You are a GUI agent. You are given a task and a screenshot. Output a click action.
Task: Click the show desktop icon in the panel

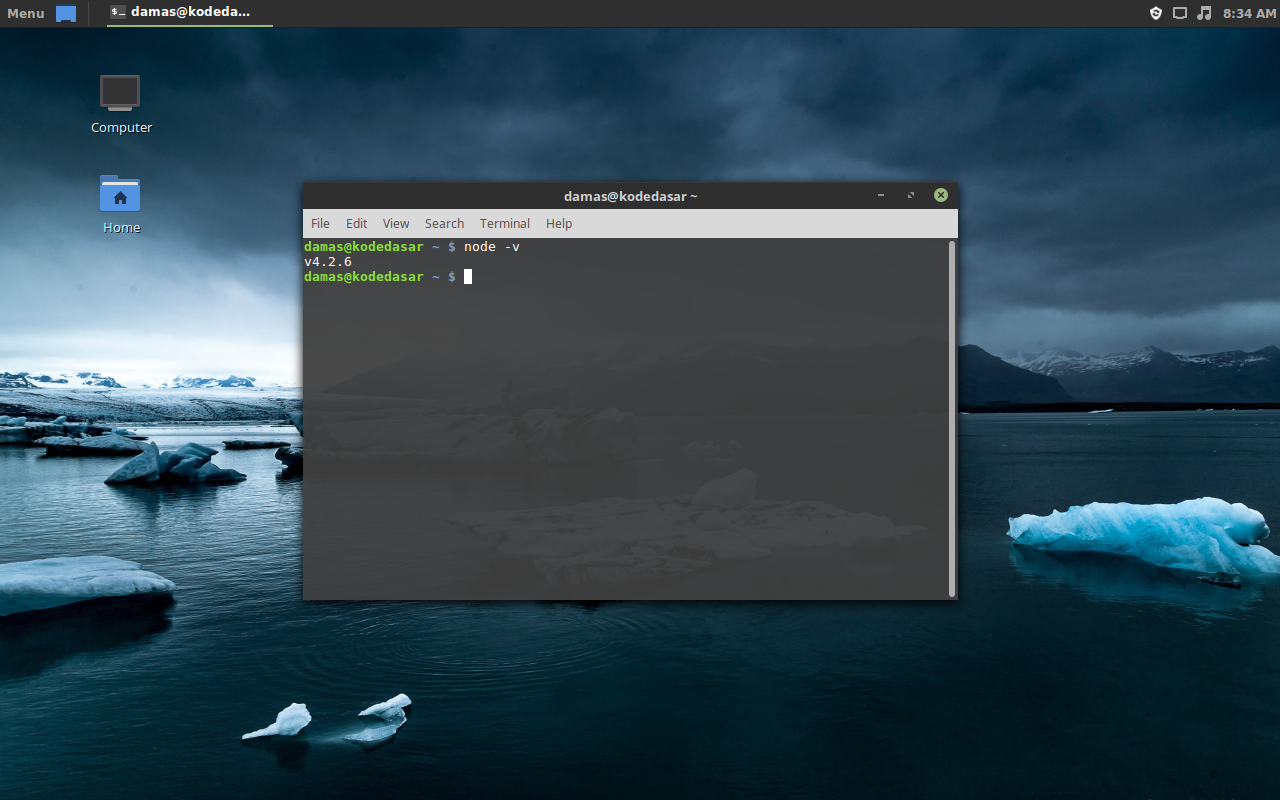click(x=66, y=13)
